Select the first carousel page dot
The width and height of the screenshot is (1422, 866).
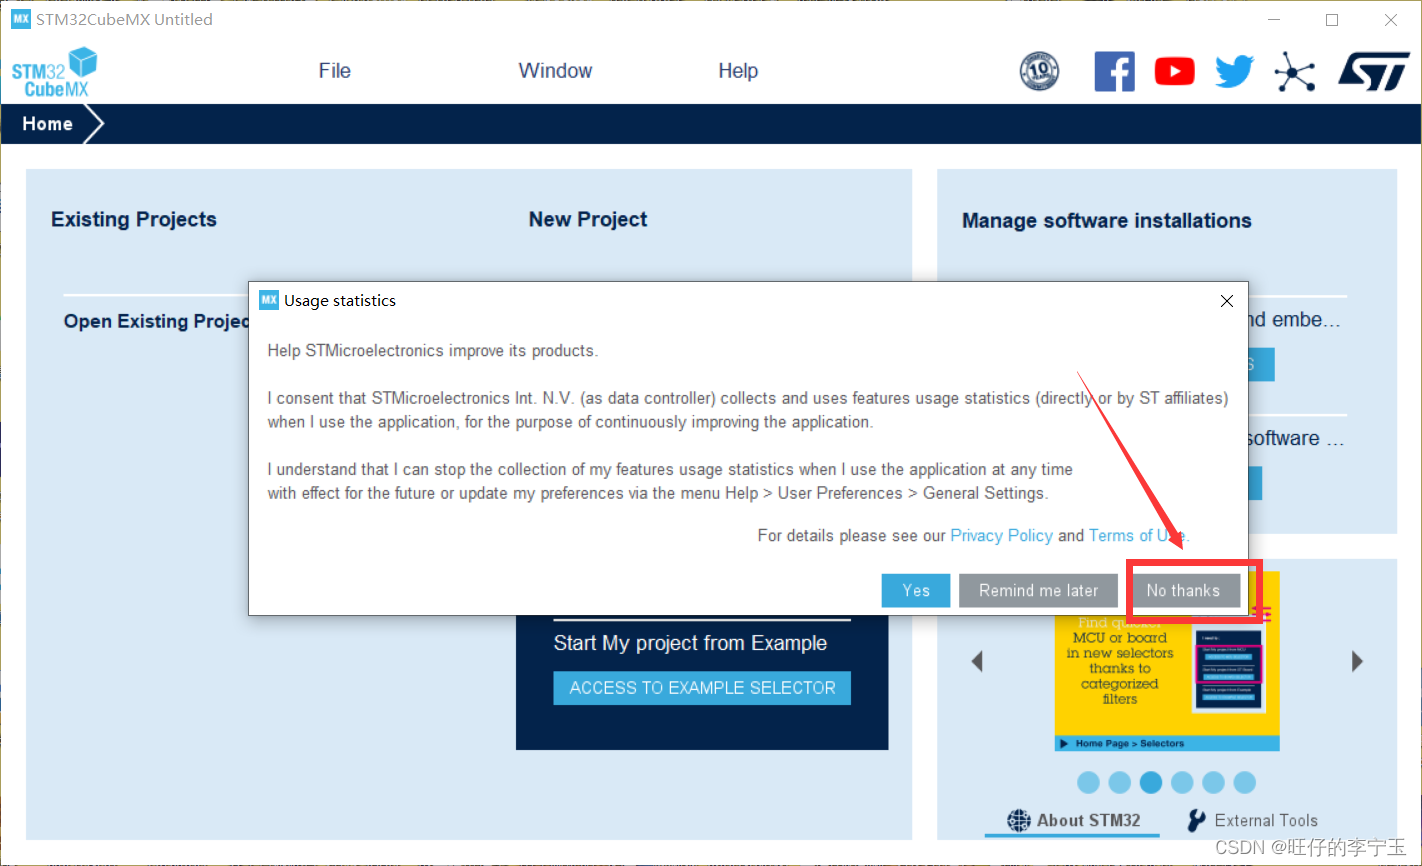click(1089, 782)
